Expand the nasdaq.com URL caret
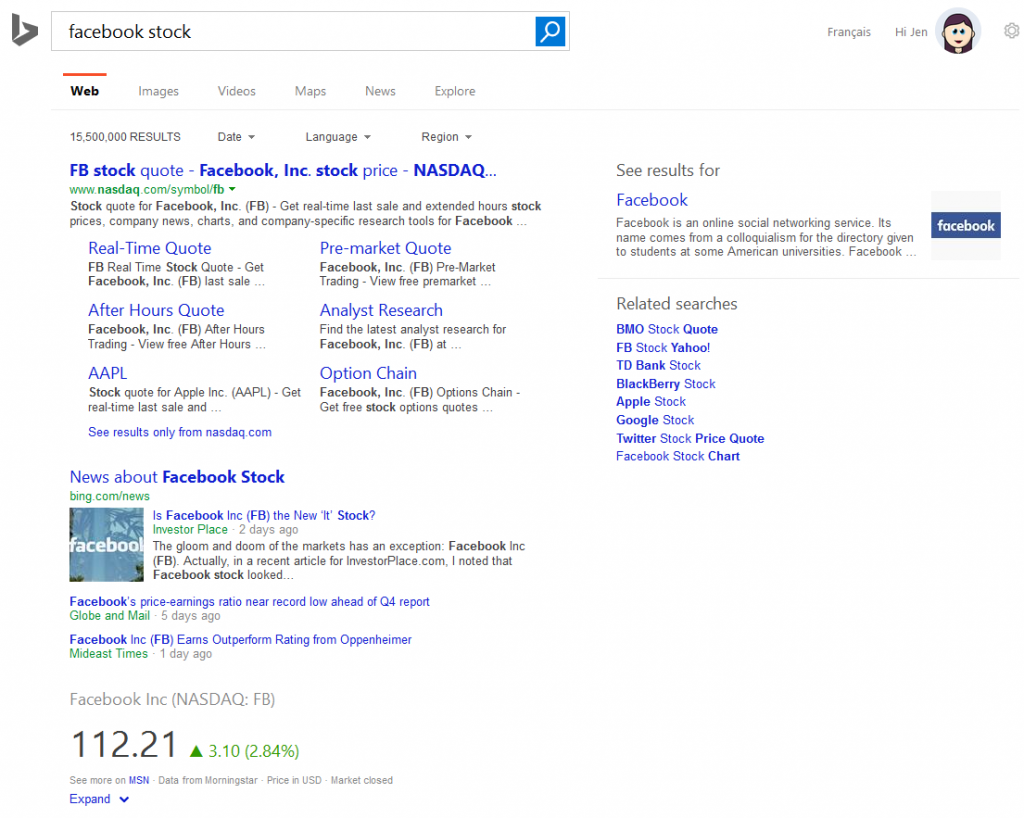Image resolution: width=1024 pixels, height=818 pixels. point(232,188)
